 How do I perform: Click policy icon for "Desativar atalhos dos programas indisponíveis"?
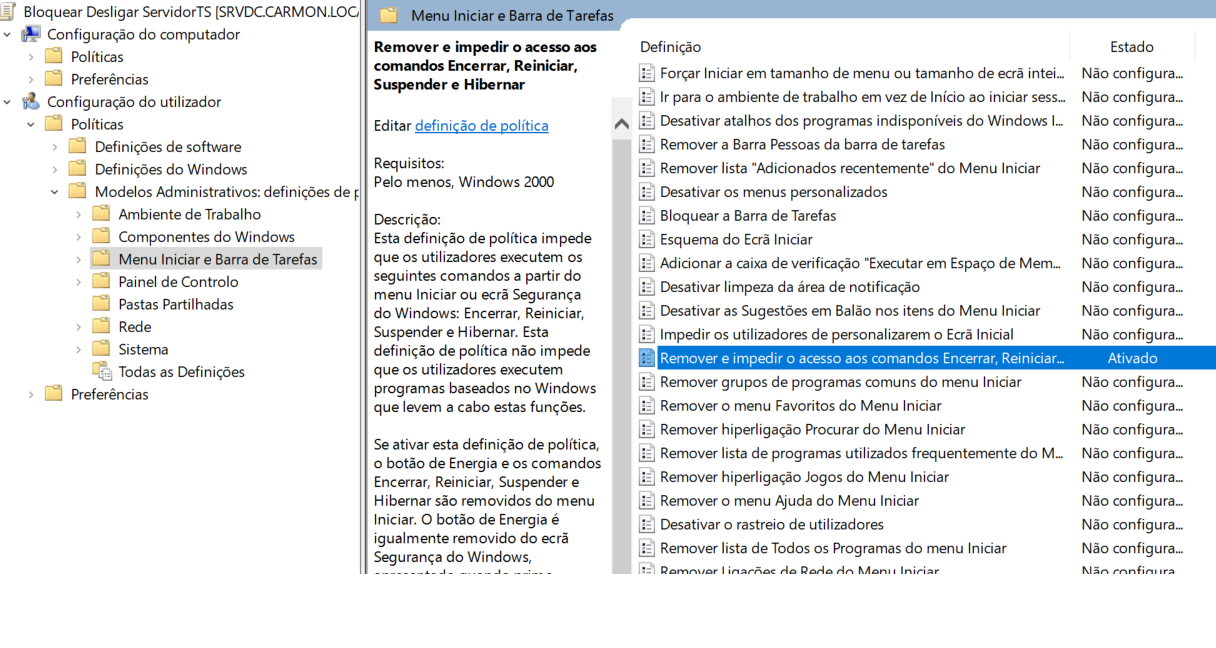coord(647,121)
